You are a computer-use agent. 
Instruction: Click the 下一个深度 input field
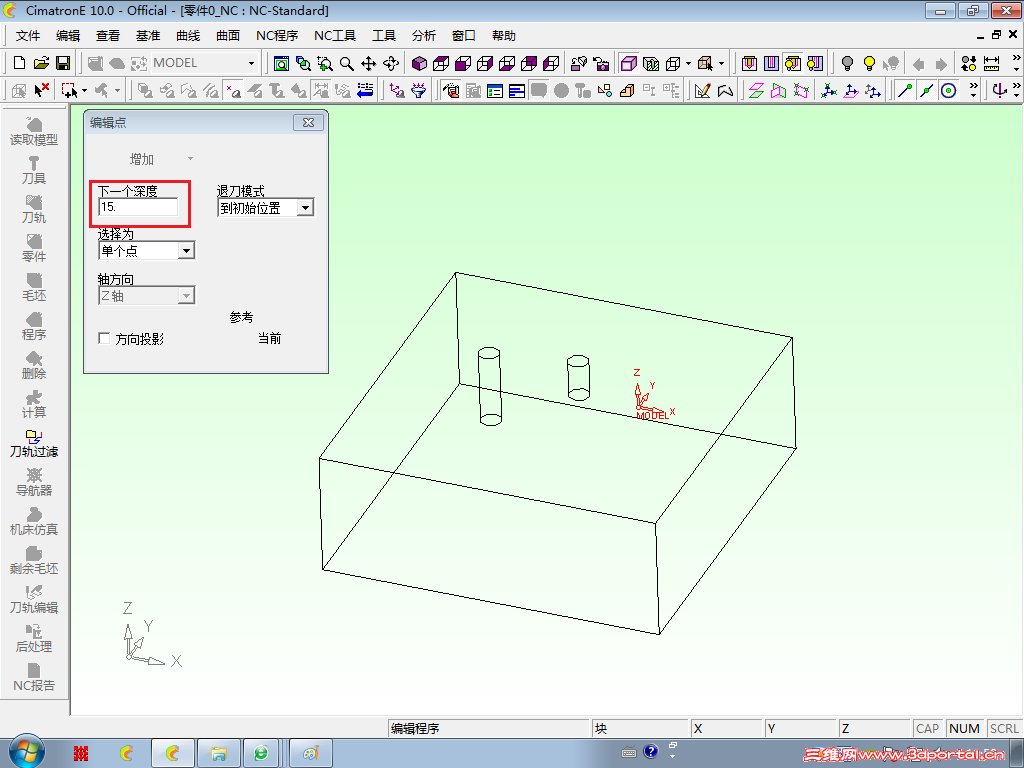pos(138,207)
